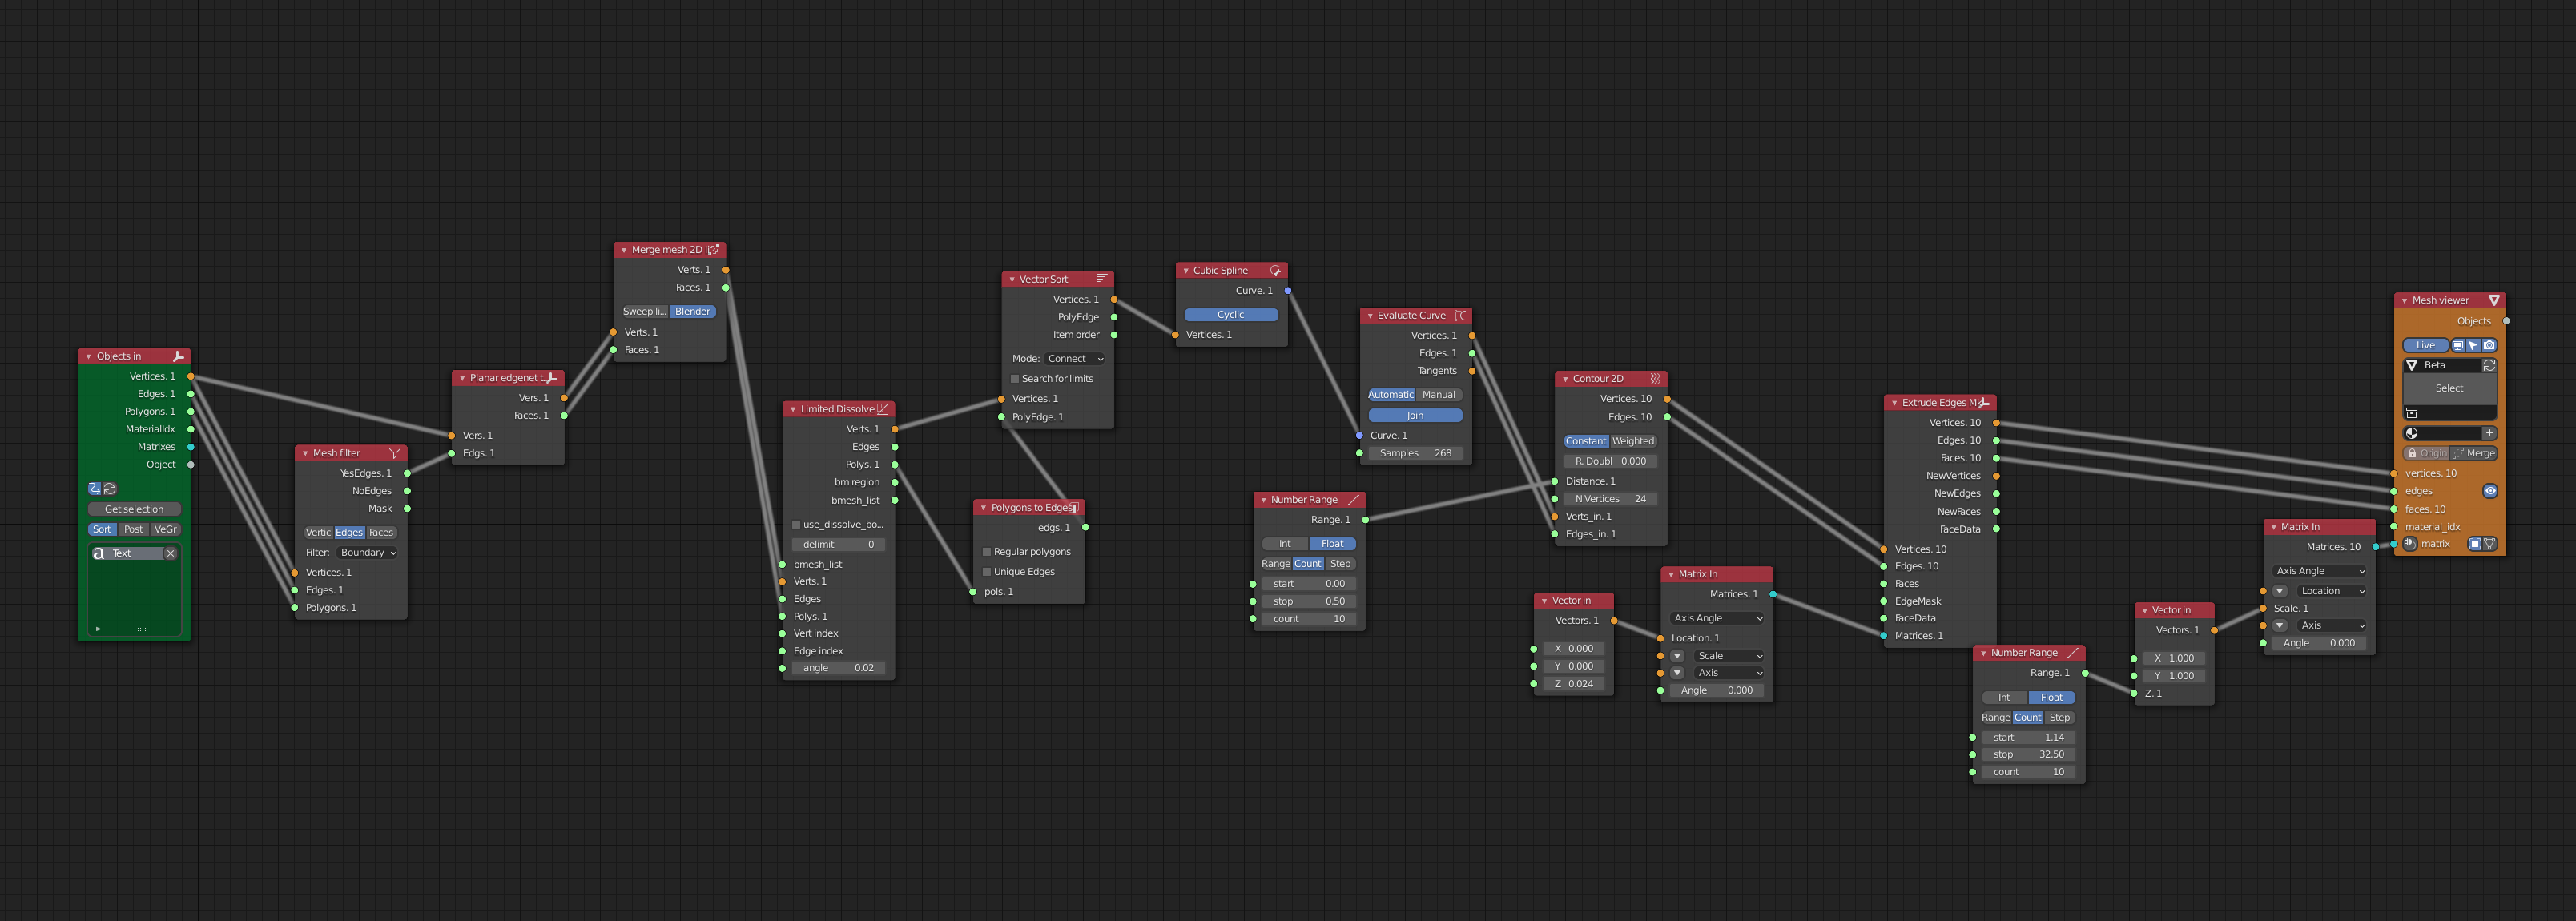Adjust the angle slider in Limited Dissolve
The height and width of the screenshot is (921, 2576).
pos(838,667)
